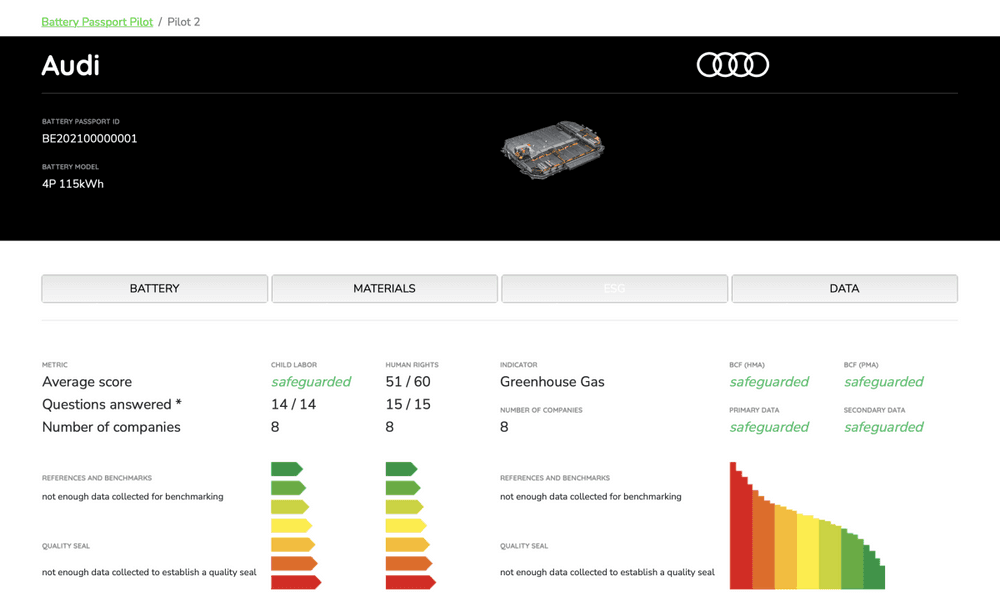The width and height of the screenshot is (1000, 613).
Task: Click the battery passport ID BE202100000001
Action: (x=89, y=139)
